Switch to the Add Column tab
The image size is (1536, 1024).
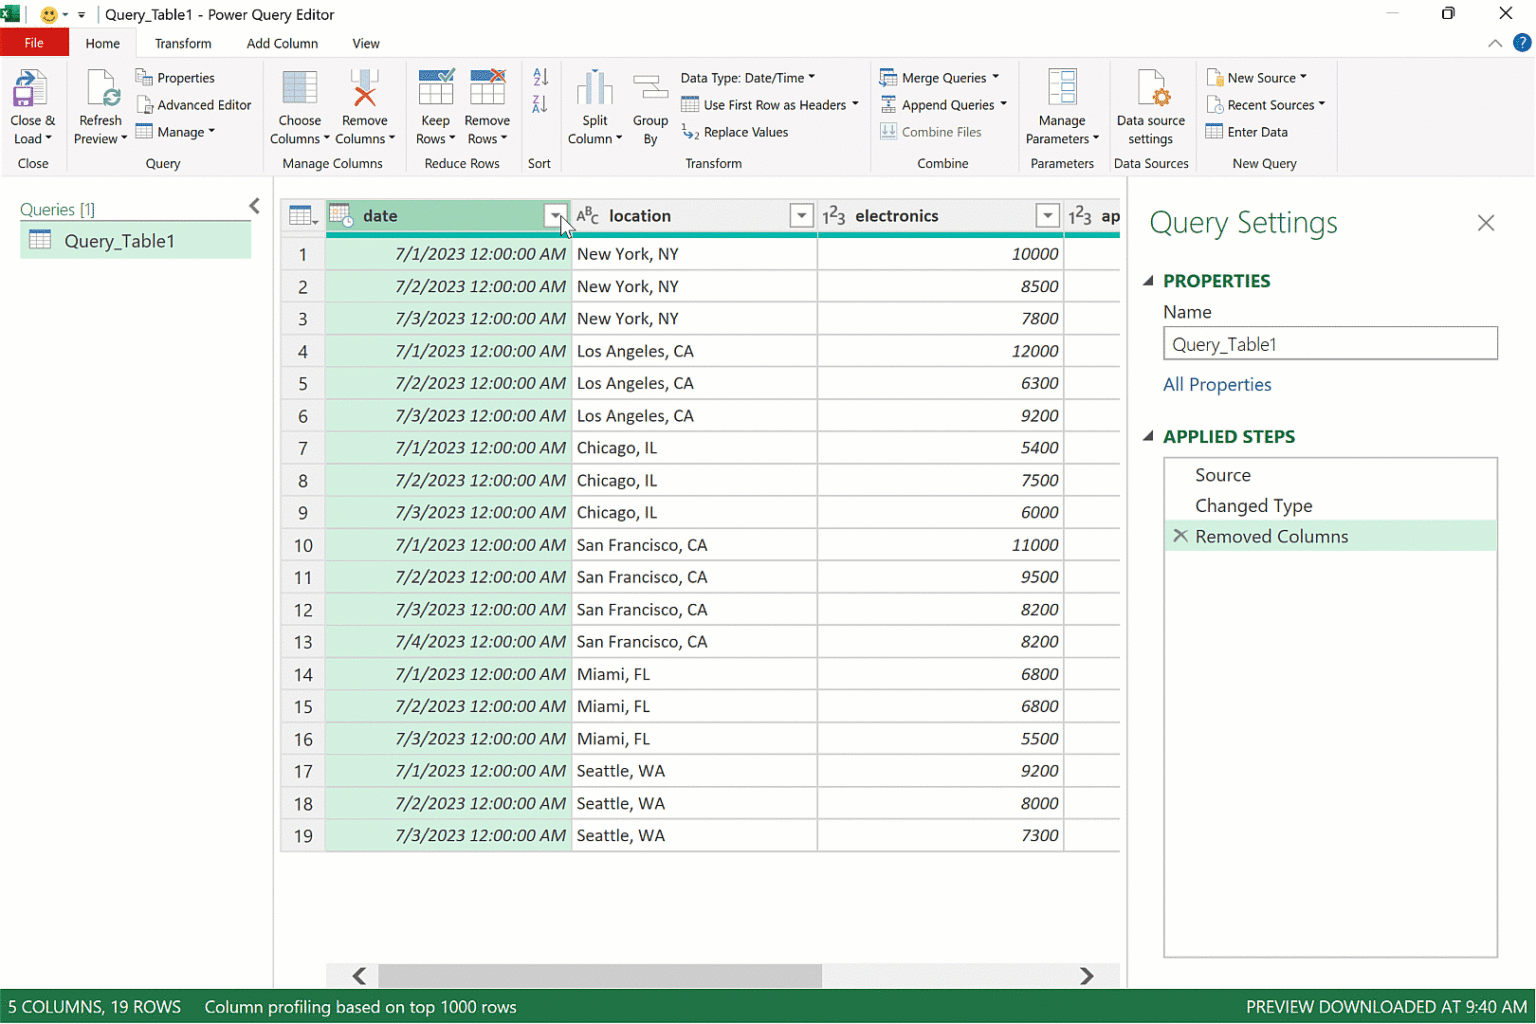pyautogui.click(x=282, y=43)
